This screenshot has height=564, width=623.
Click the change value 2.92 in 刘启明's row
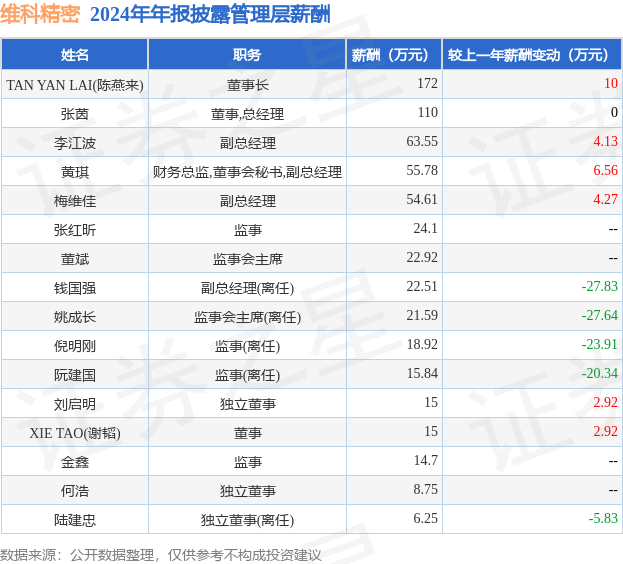pos(606,402)
